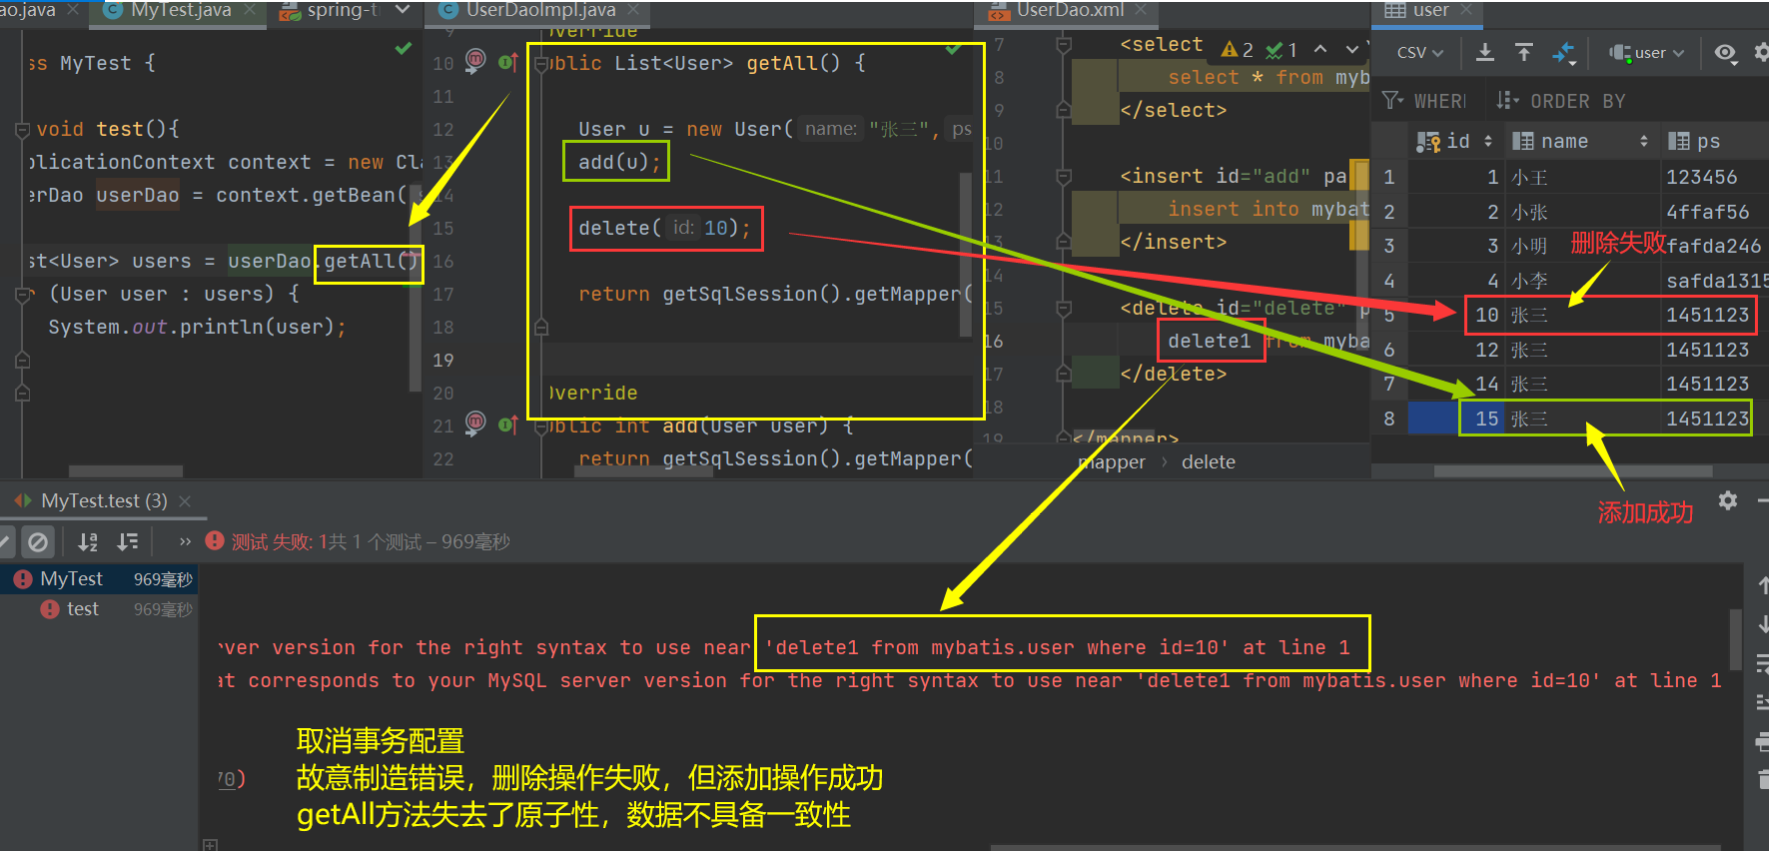Image resolution: width=1769 pixels, height=851 pixels.
Task: Click the ps cell 123456
Action: click(1701, 177)
